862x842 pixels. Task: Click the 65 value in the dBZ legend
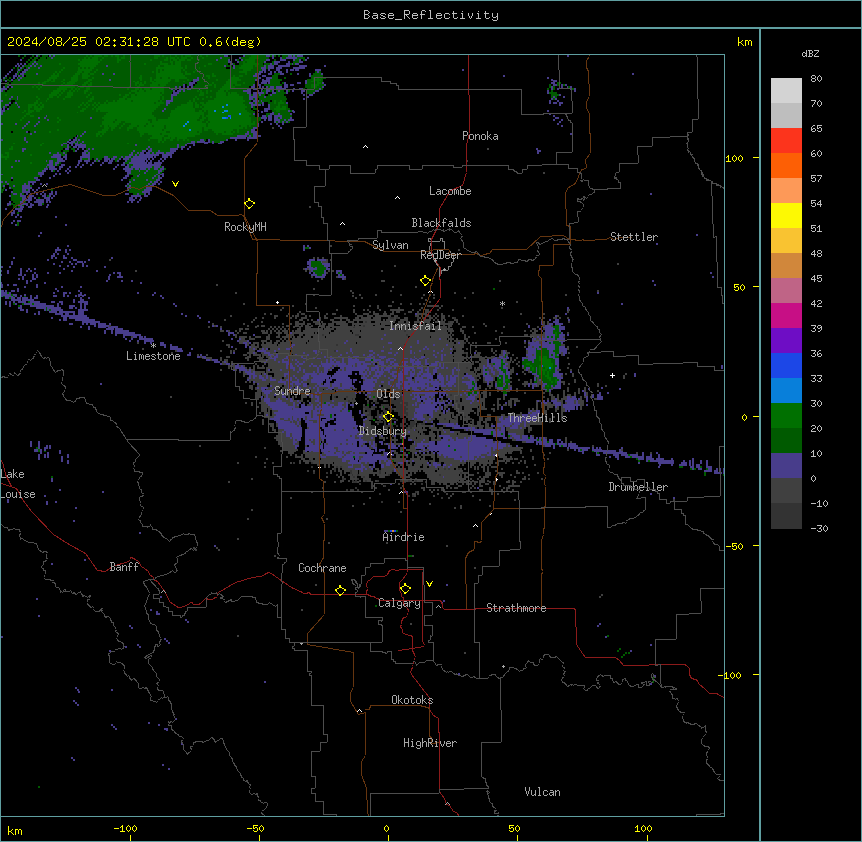[816, 129]
